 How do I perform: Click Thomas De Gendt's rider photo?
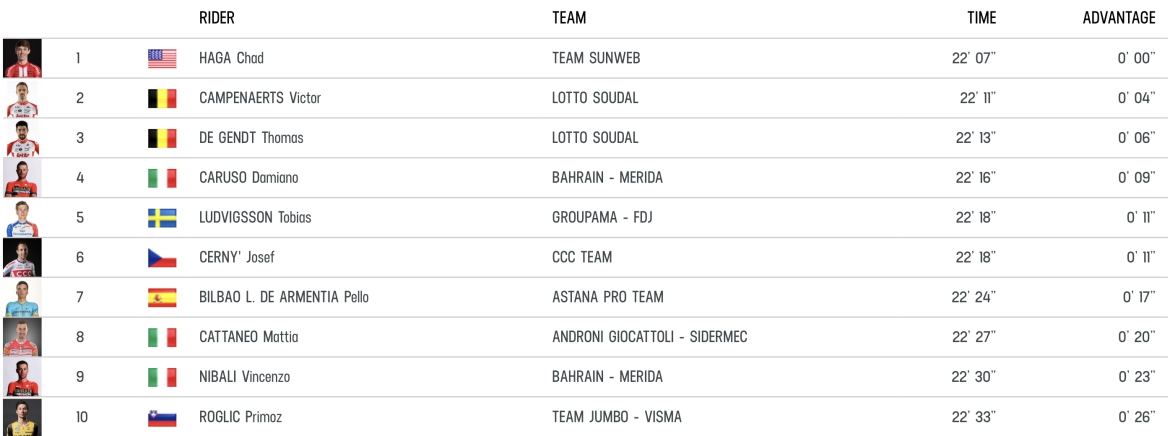click(21, 138)
